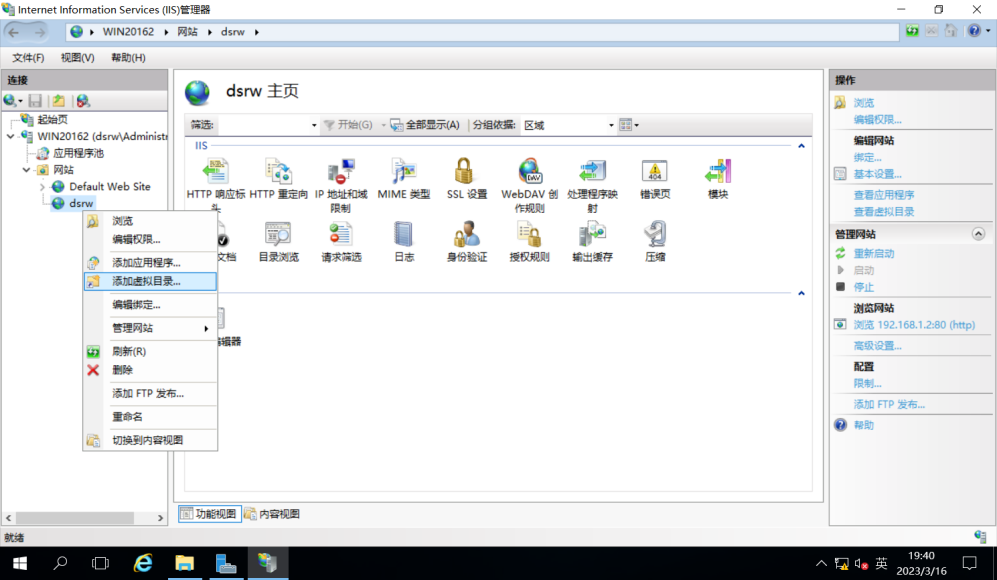This screenshot has width=997, height=580.
Task: Click the folder-up icon in connections toolbar
Action: [x=59, y=100]
